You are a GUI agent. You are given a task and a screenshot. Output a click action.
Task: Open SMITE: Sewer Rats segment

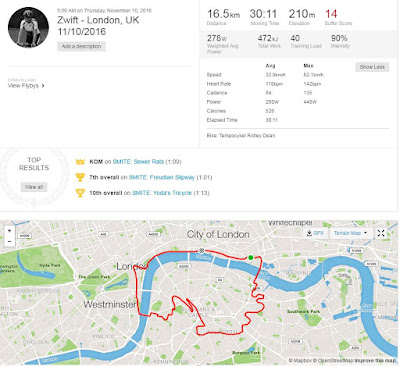[x=138, y=162]
